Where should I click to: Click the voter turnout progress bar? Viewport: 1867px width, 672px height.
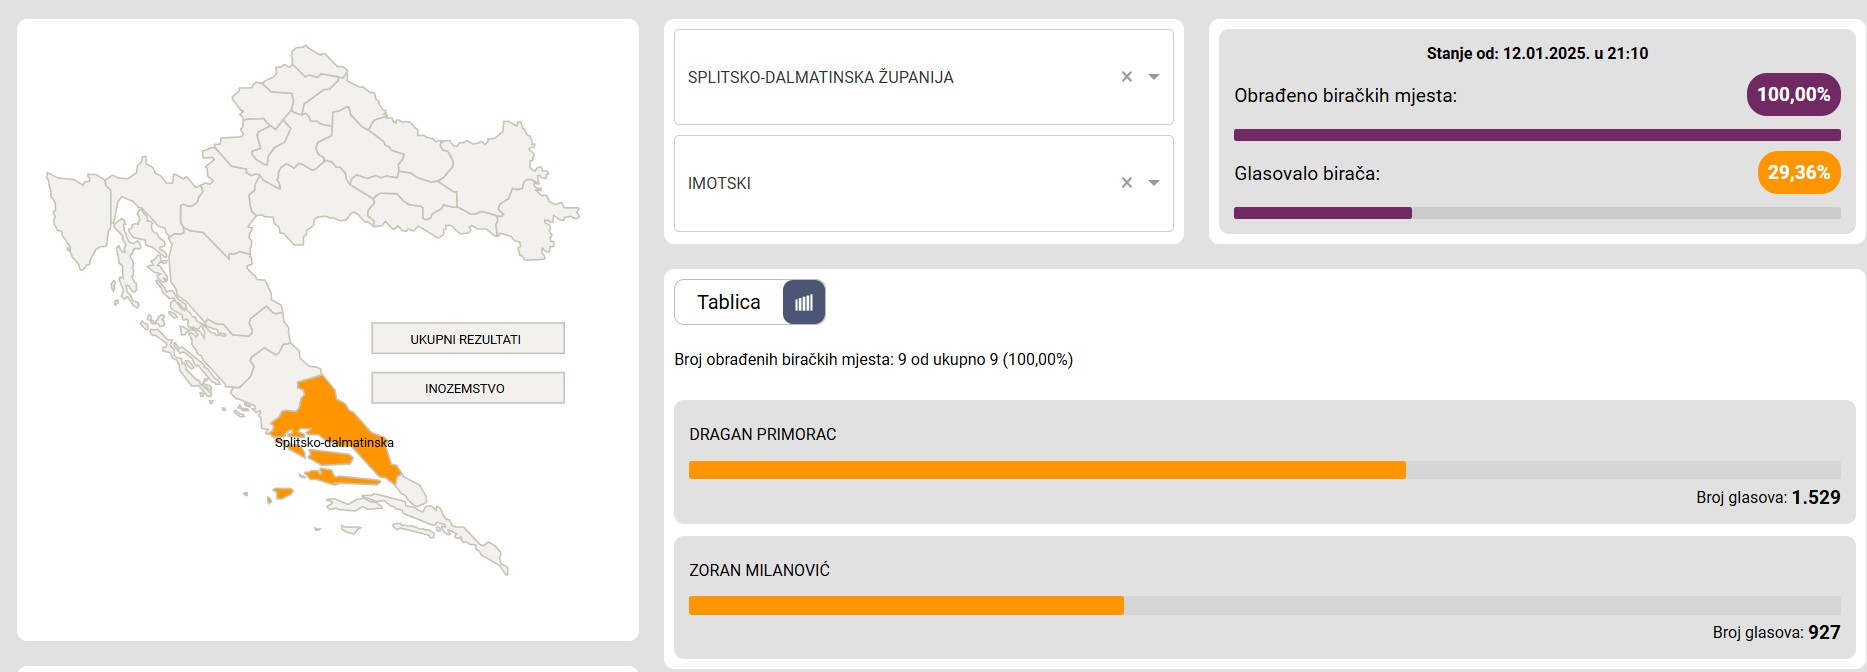[1537, 213]
